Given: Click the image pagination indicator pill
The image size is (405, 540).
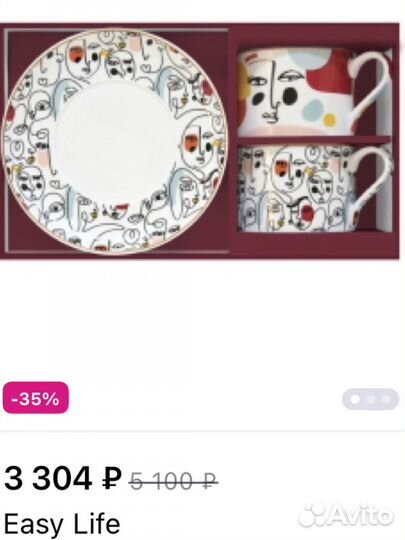Looking at the screenshot, I should tap(371, 399).
